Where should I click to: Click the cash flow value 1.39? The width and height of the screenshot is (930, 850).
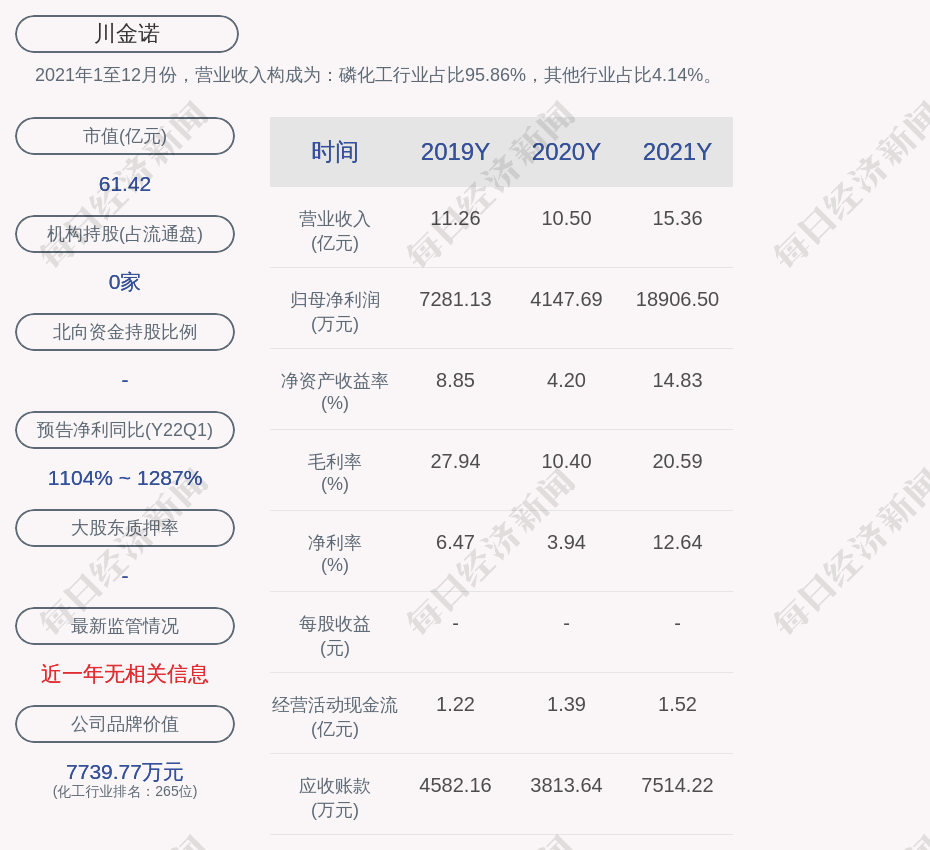coord(566,704)
